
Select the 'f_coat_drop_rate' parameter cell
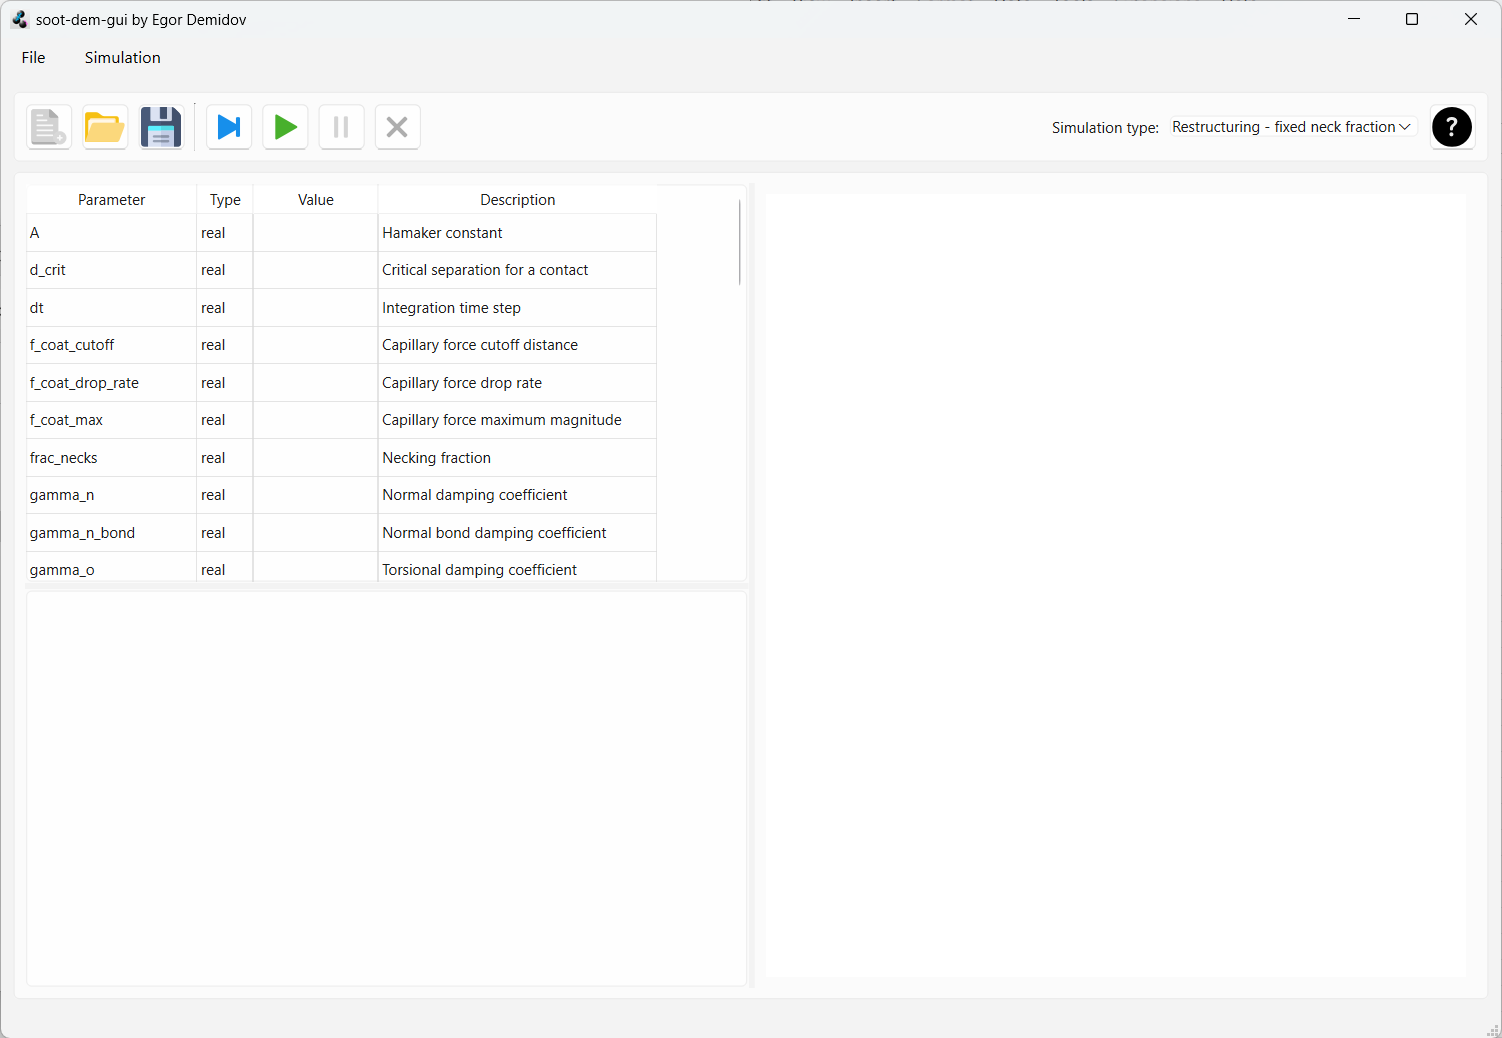(x=112, y=383)
